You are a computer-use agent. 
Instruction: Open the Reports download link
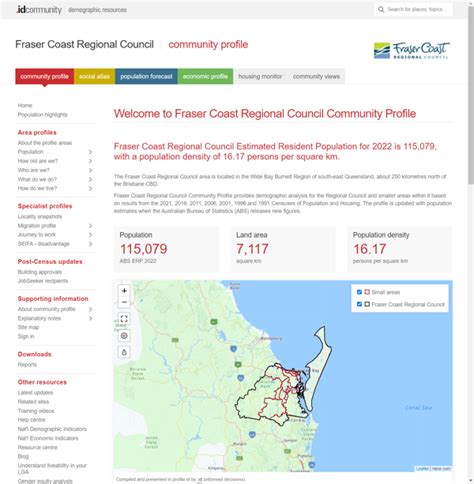[27, 365]
